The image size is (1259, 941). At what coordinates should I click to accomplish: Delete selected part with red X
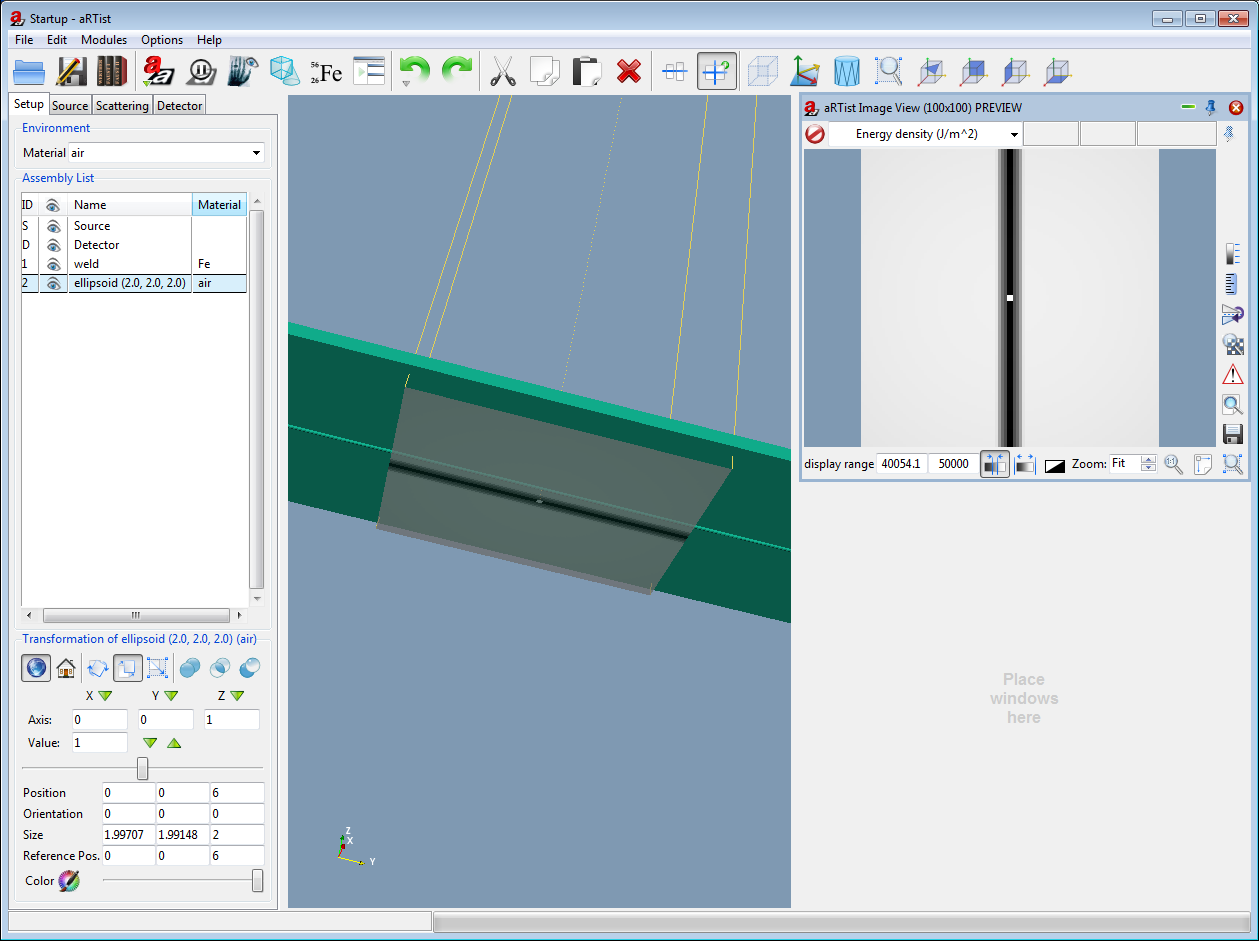pos(628,72)
